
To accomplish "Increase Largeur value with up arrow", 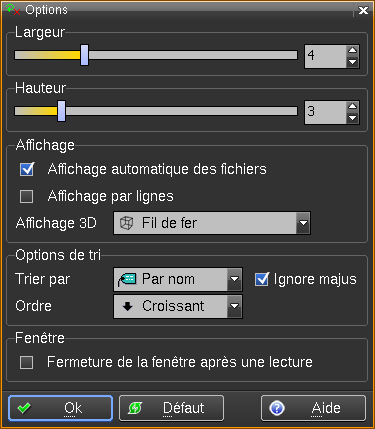I will click(x=353, y=51).
